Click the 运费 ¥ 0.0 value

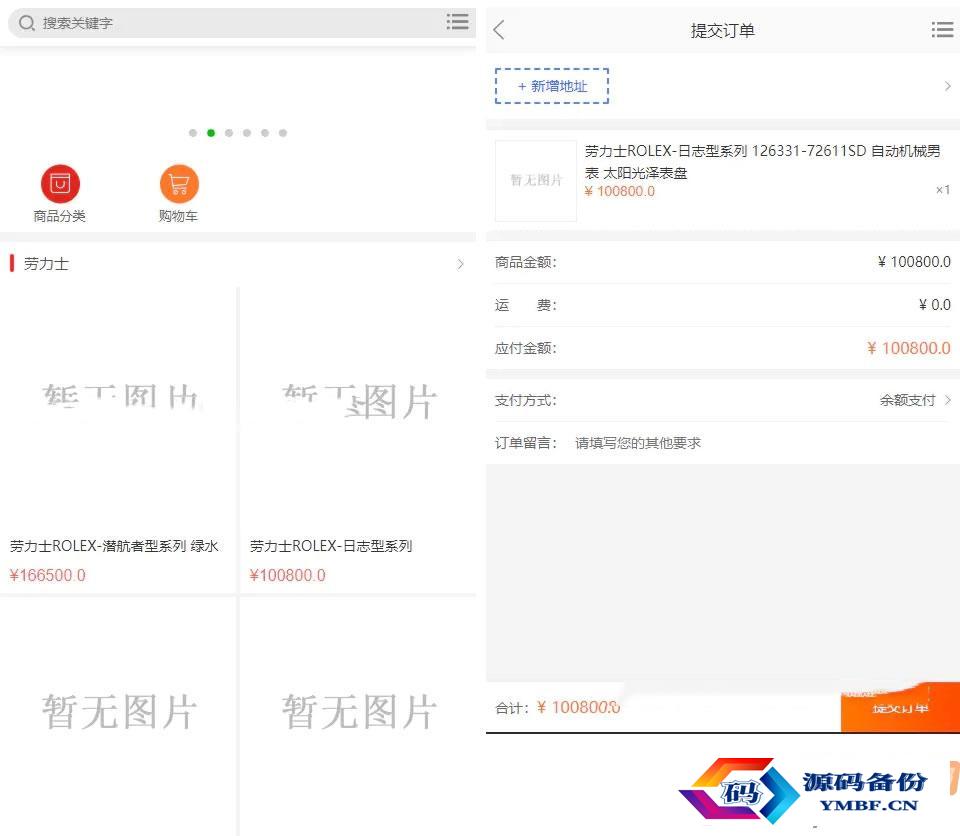934,304
